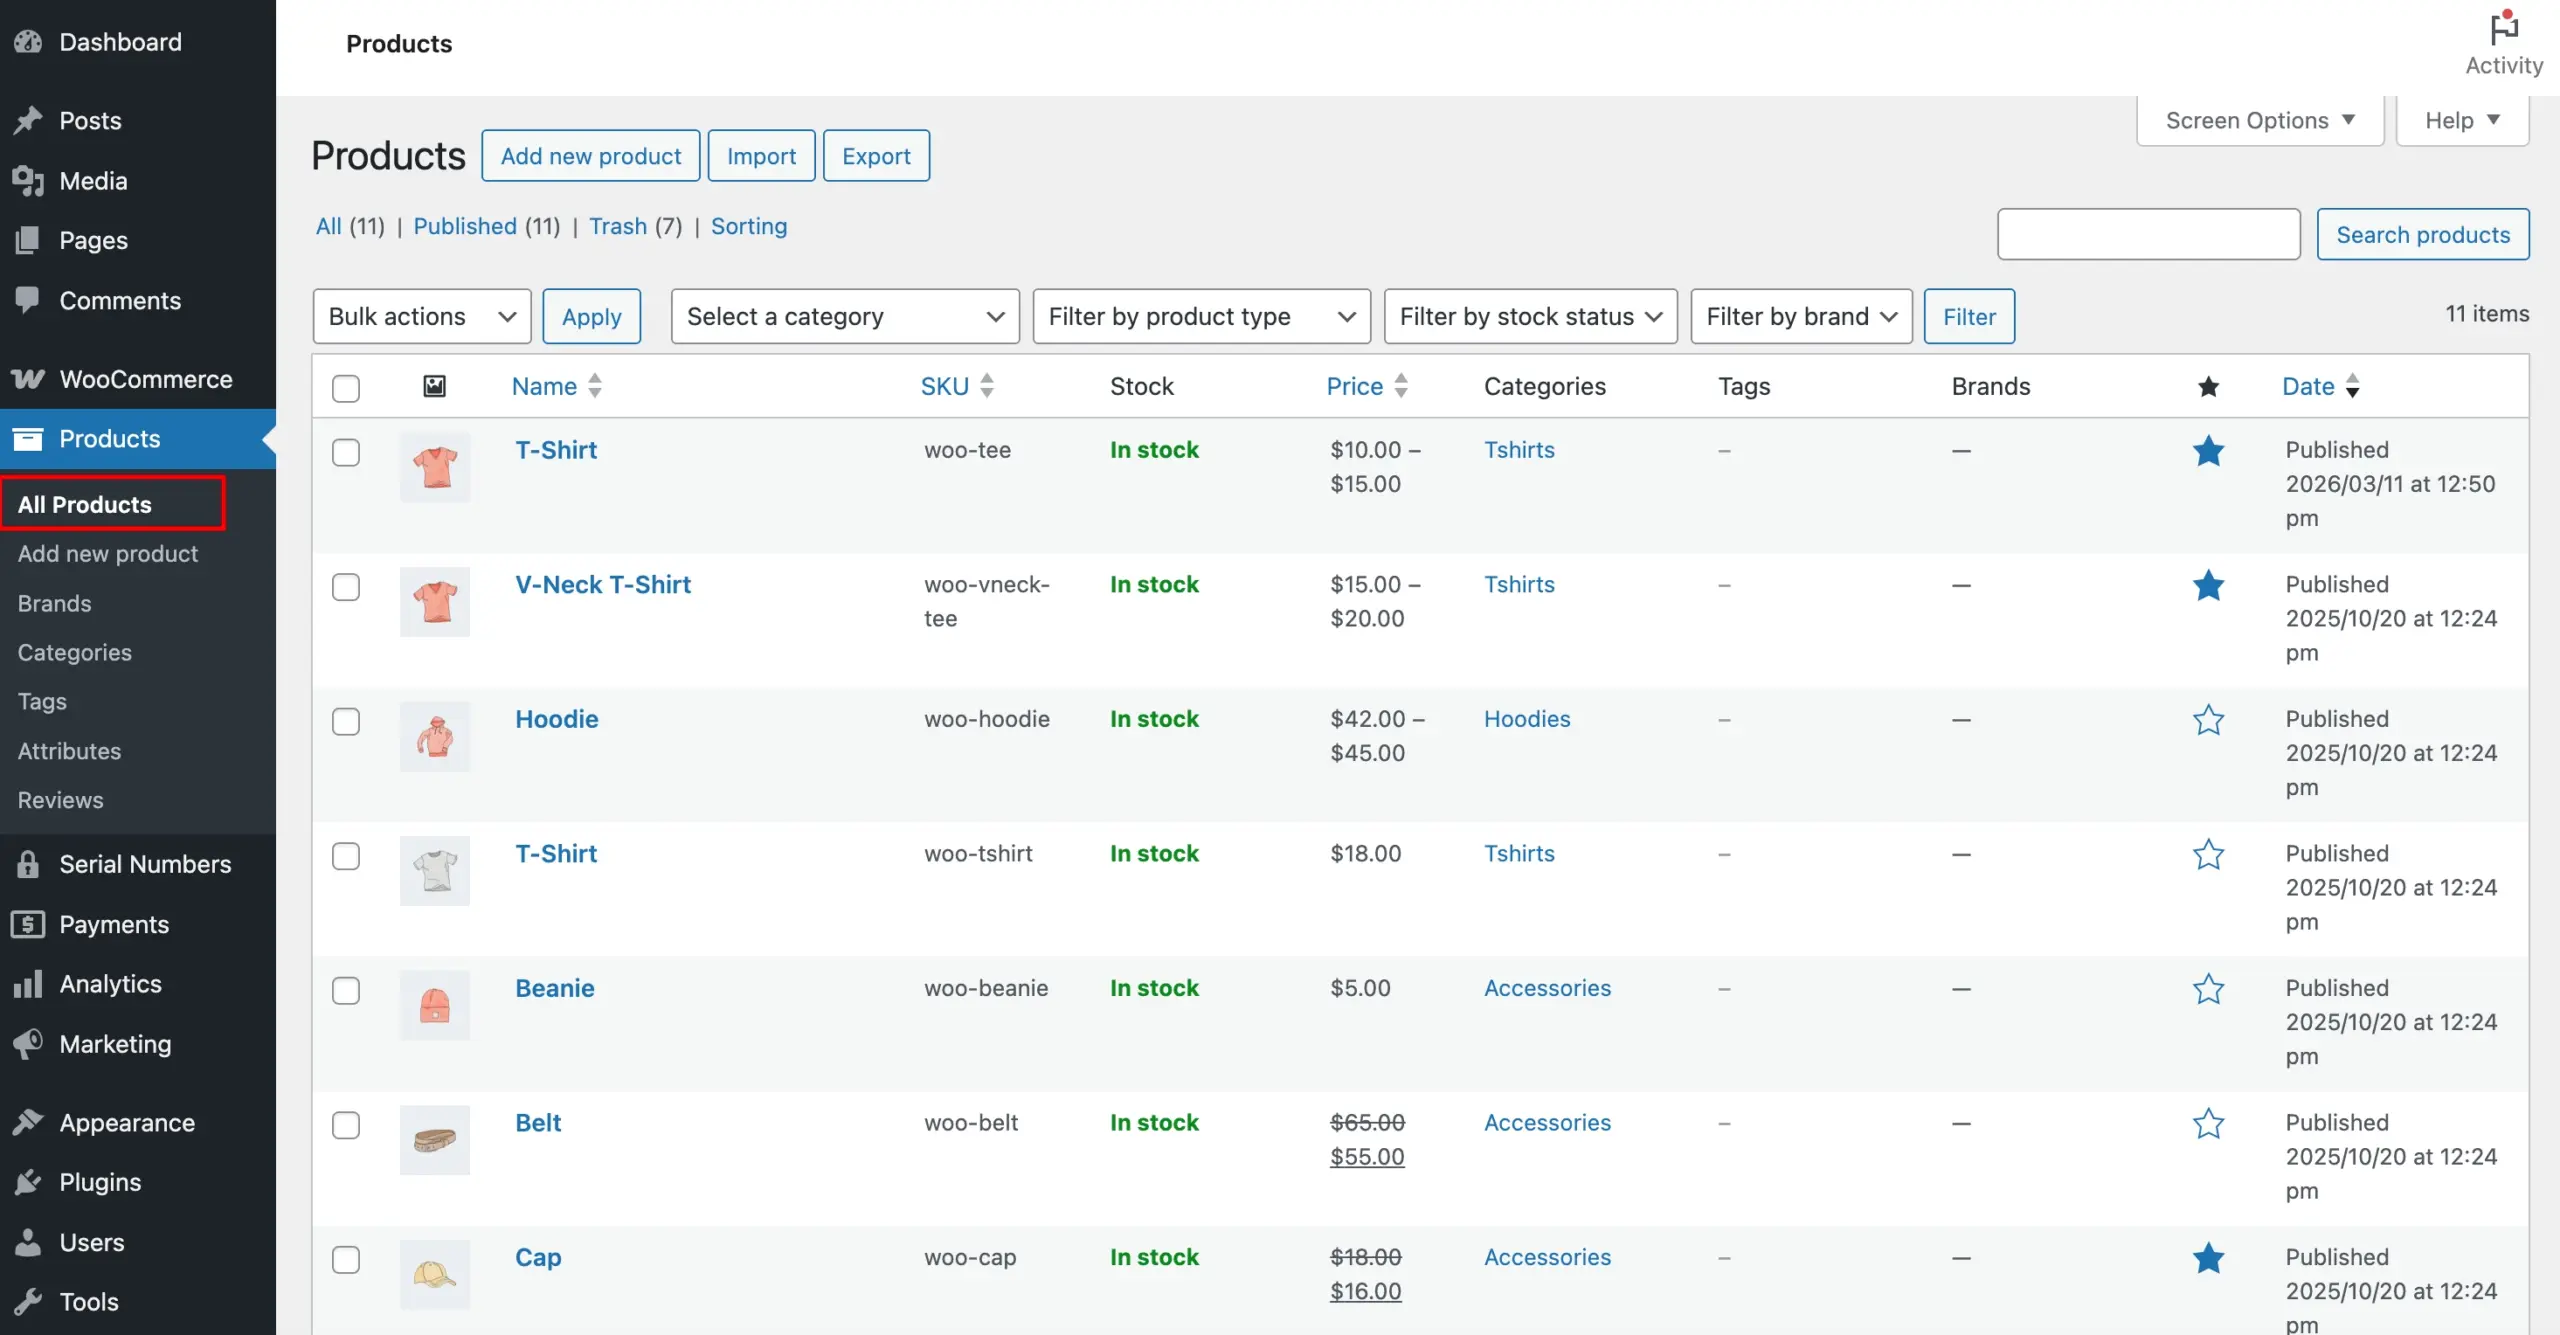This screenshot has width=2560, height=1335.
Task: Click the Plugins plug icon
Action: click(x=28, y=1182)
